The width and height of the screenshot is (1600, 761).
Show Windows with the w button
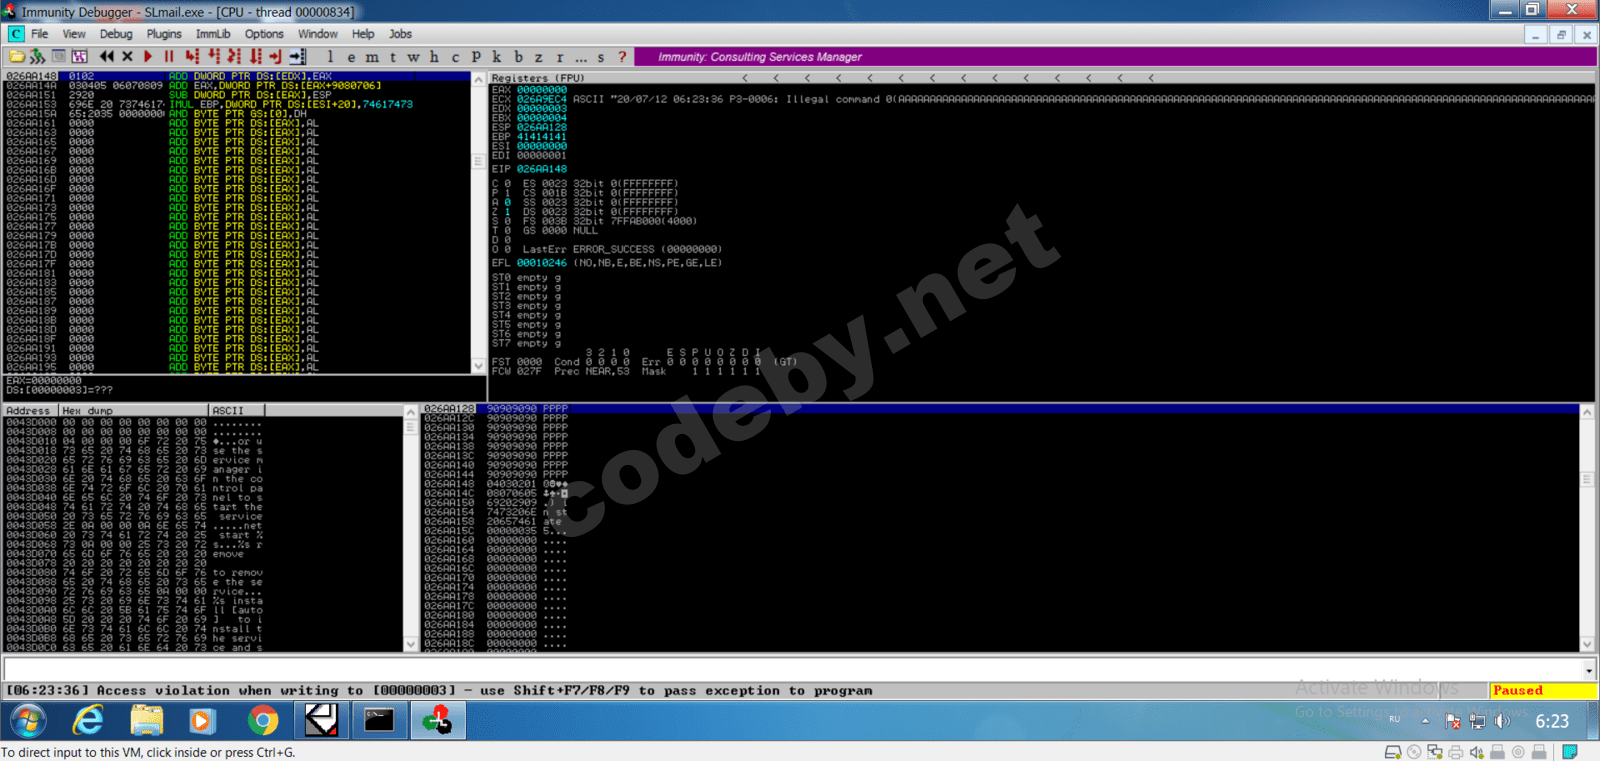[x=413, y=57]
